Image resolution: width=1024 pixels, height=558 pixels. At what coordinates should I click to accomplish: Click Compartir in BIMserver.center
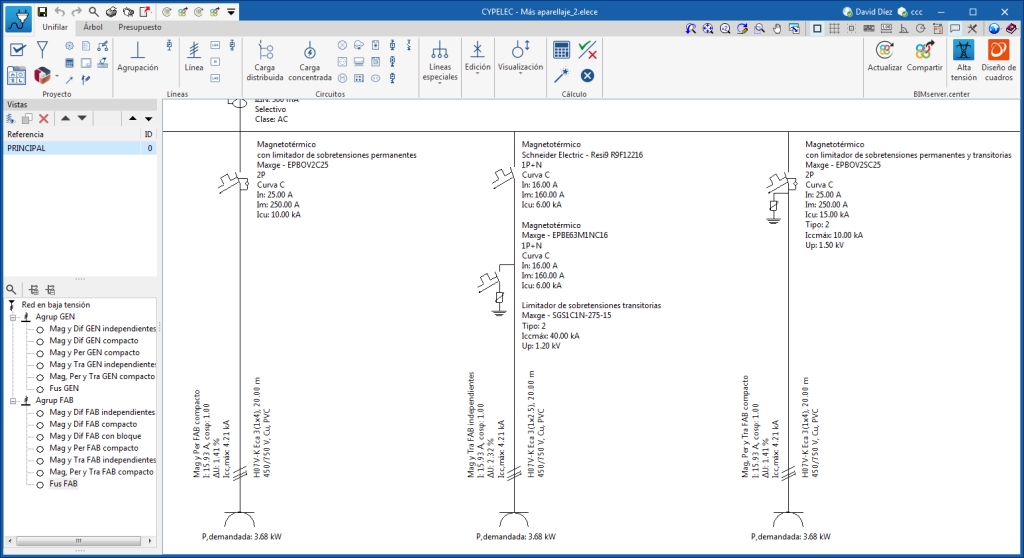point(924,56)
